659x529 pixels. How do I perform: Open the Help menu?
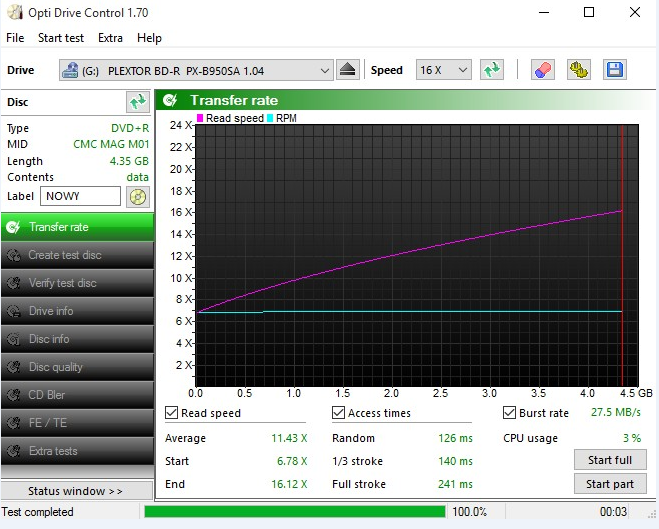149,38
